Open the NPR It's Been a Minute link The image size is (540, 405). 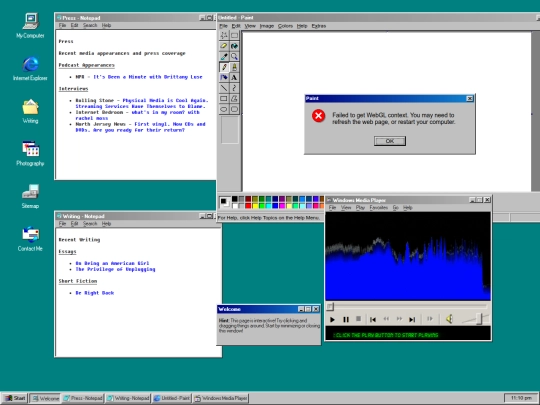[x=148, y=77]
